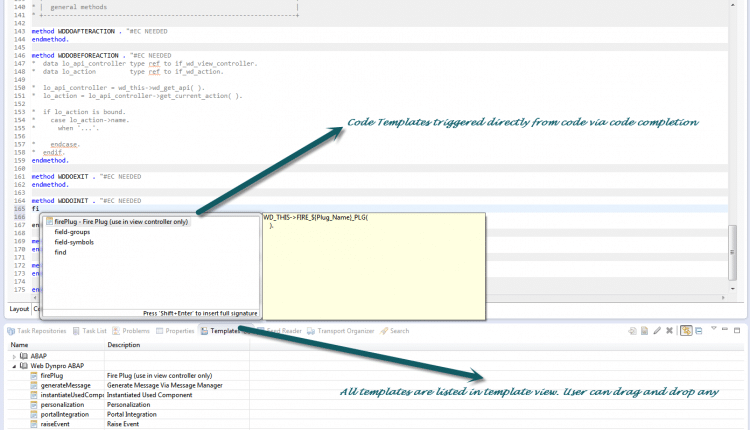The width and height of the screenshot is (750, 430).
Task: Expand the ABAP template category
Action: pos(14,356)
